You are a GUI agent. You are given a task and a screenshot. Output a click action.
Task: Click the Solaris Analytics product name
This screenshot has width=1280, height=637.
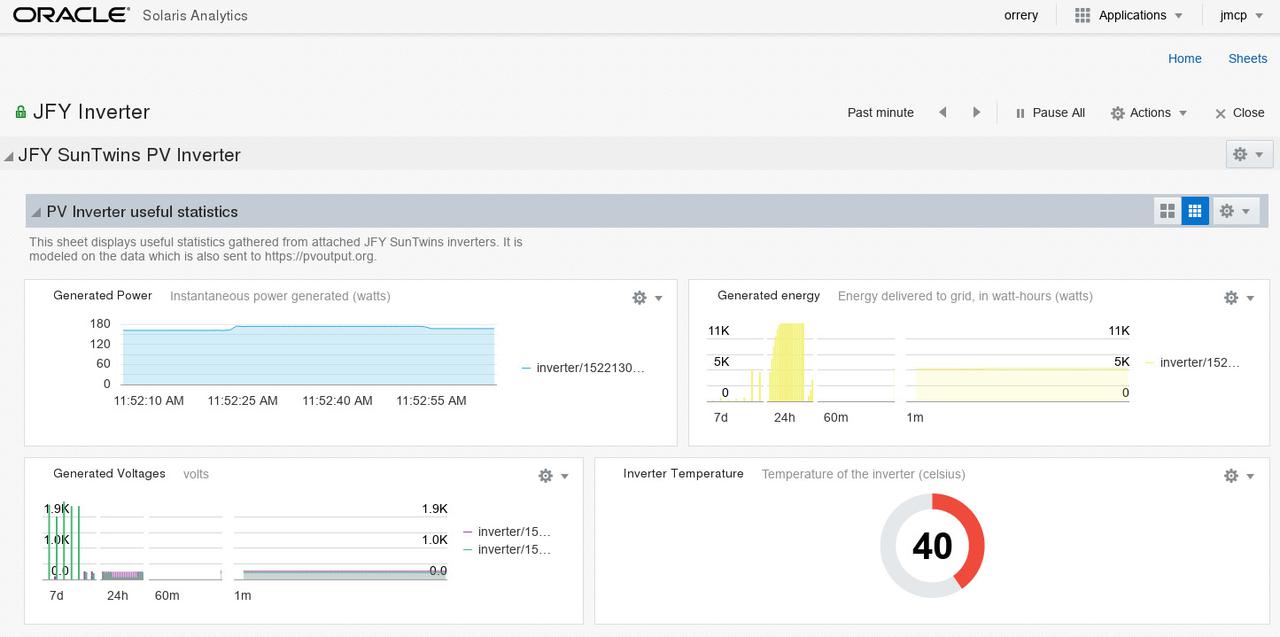point(195,16)
